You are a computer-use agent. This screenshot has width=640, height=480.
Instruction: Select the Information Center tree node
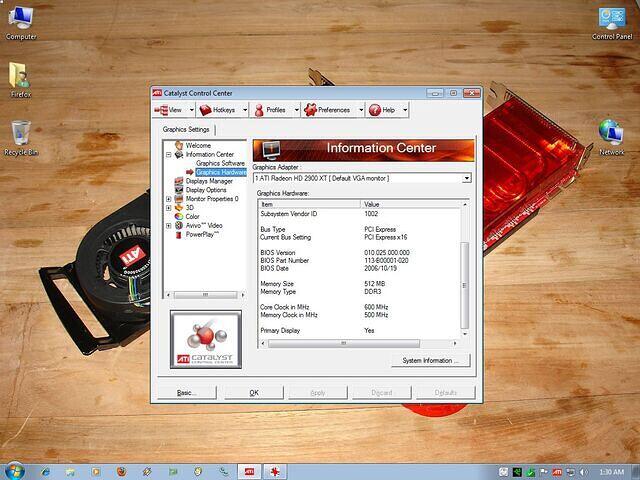click(x=210, y=154)
